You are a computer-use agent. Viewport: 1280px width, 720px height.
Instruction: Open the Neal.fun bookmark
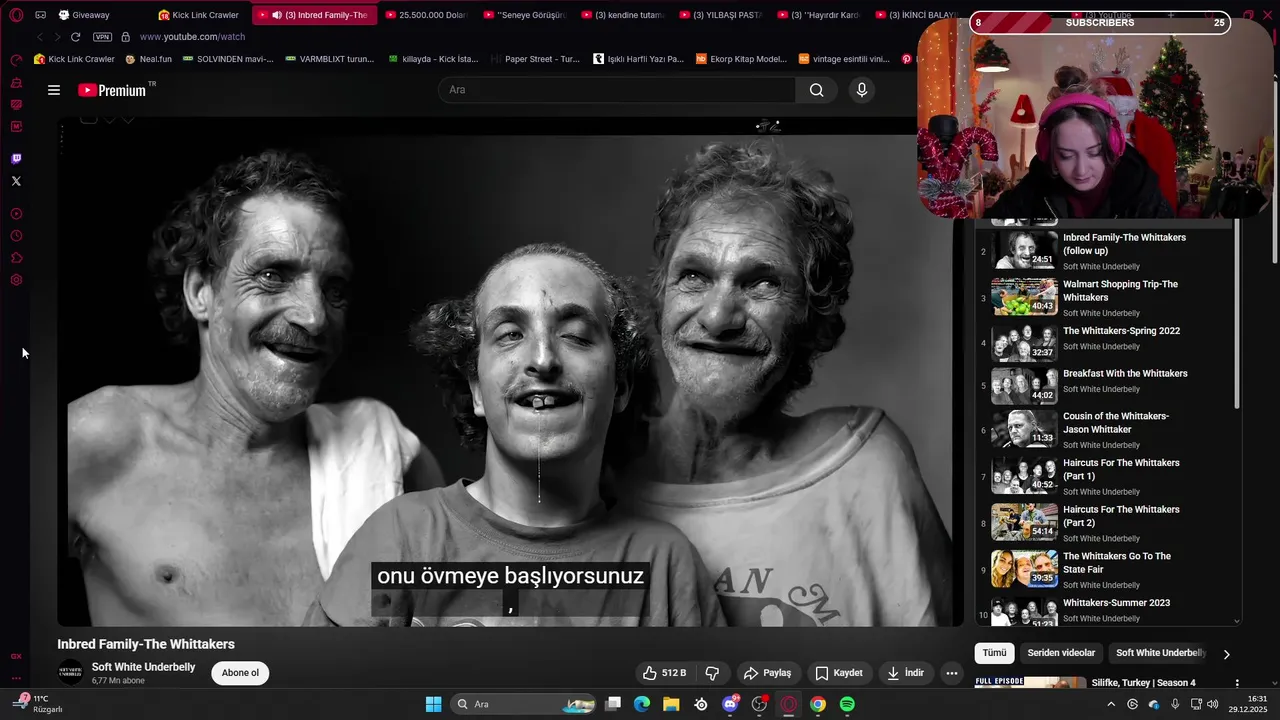pos(148,59)
